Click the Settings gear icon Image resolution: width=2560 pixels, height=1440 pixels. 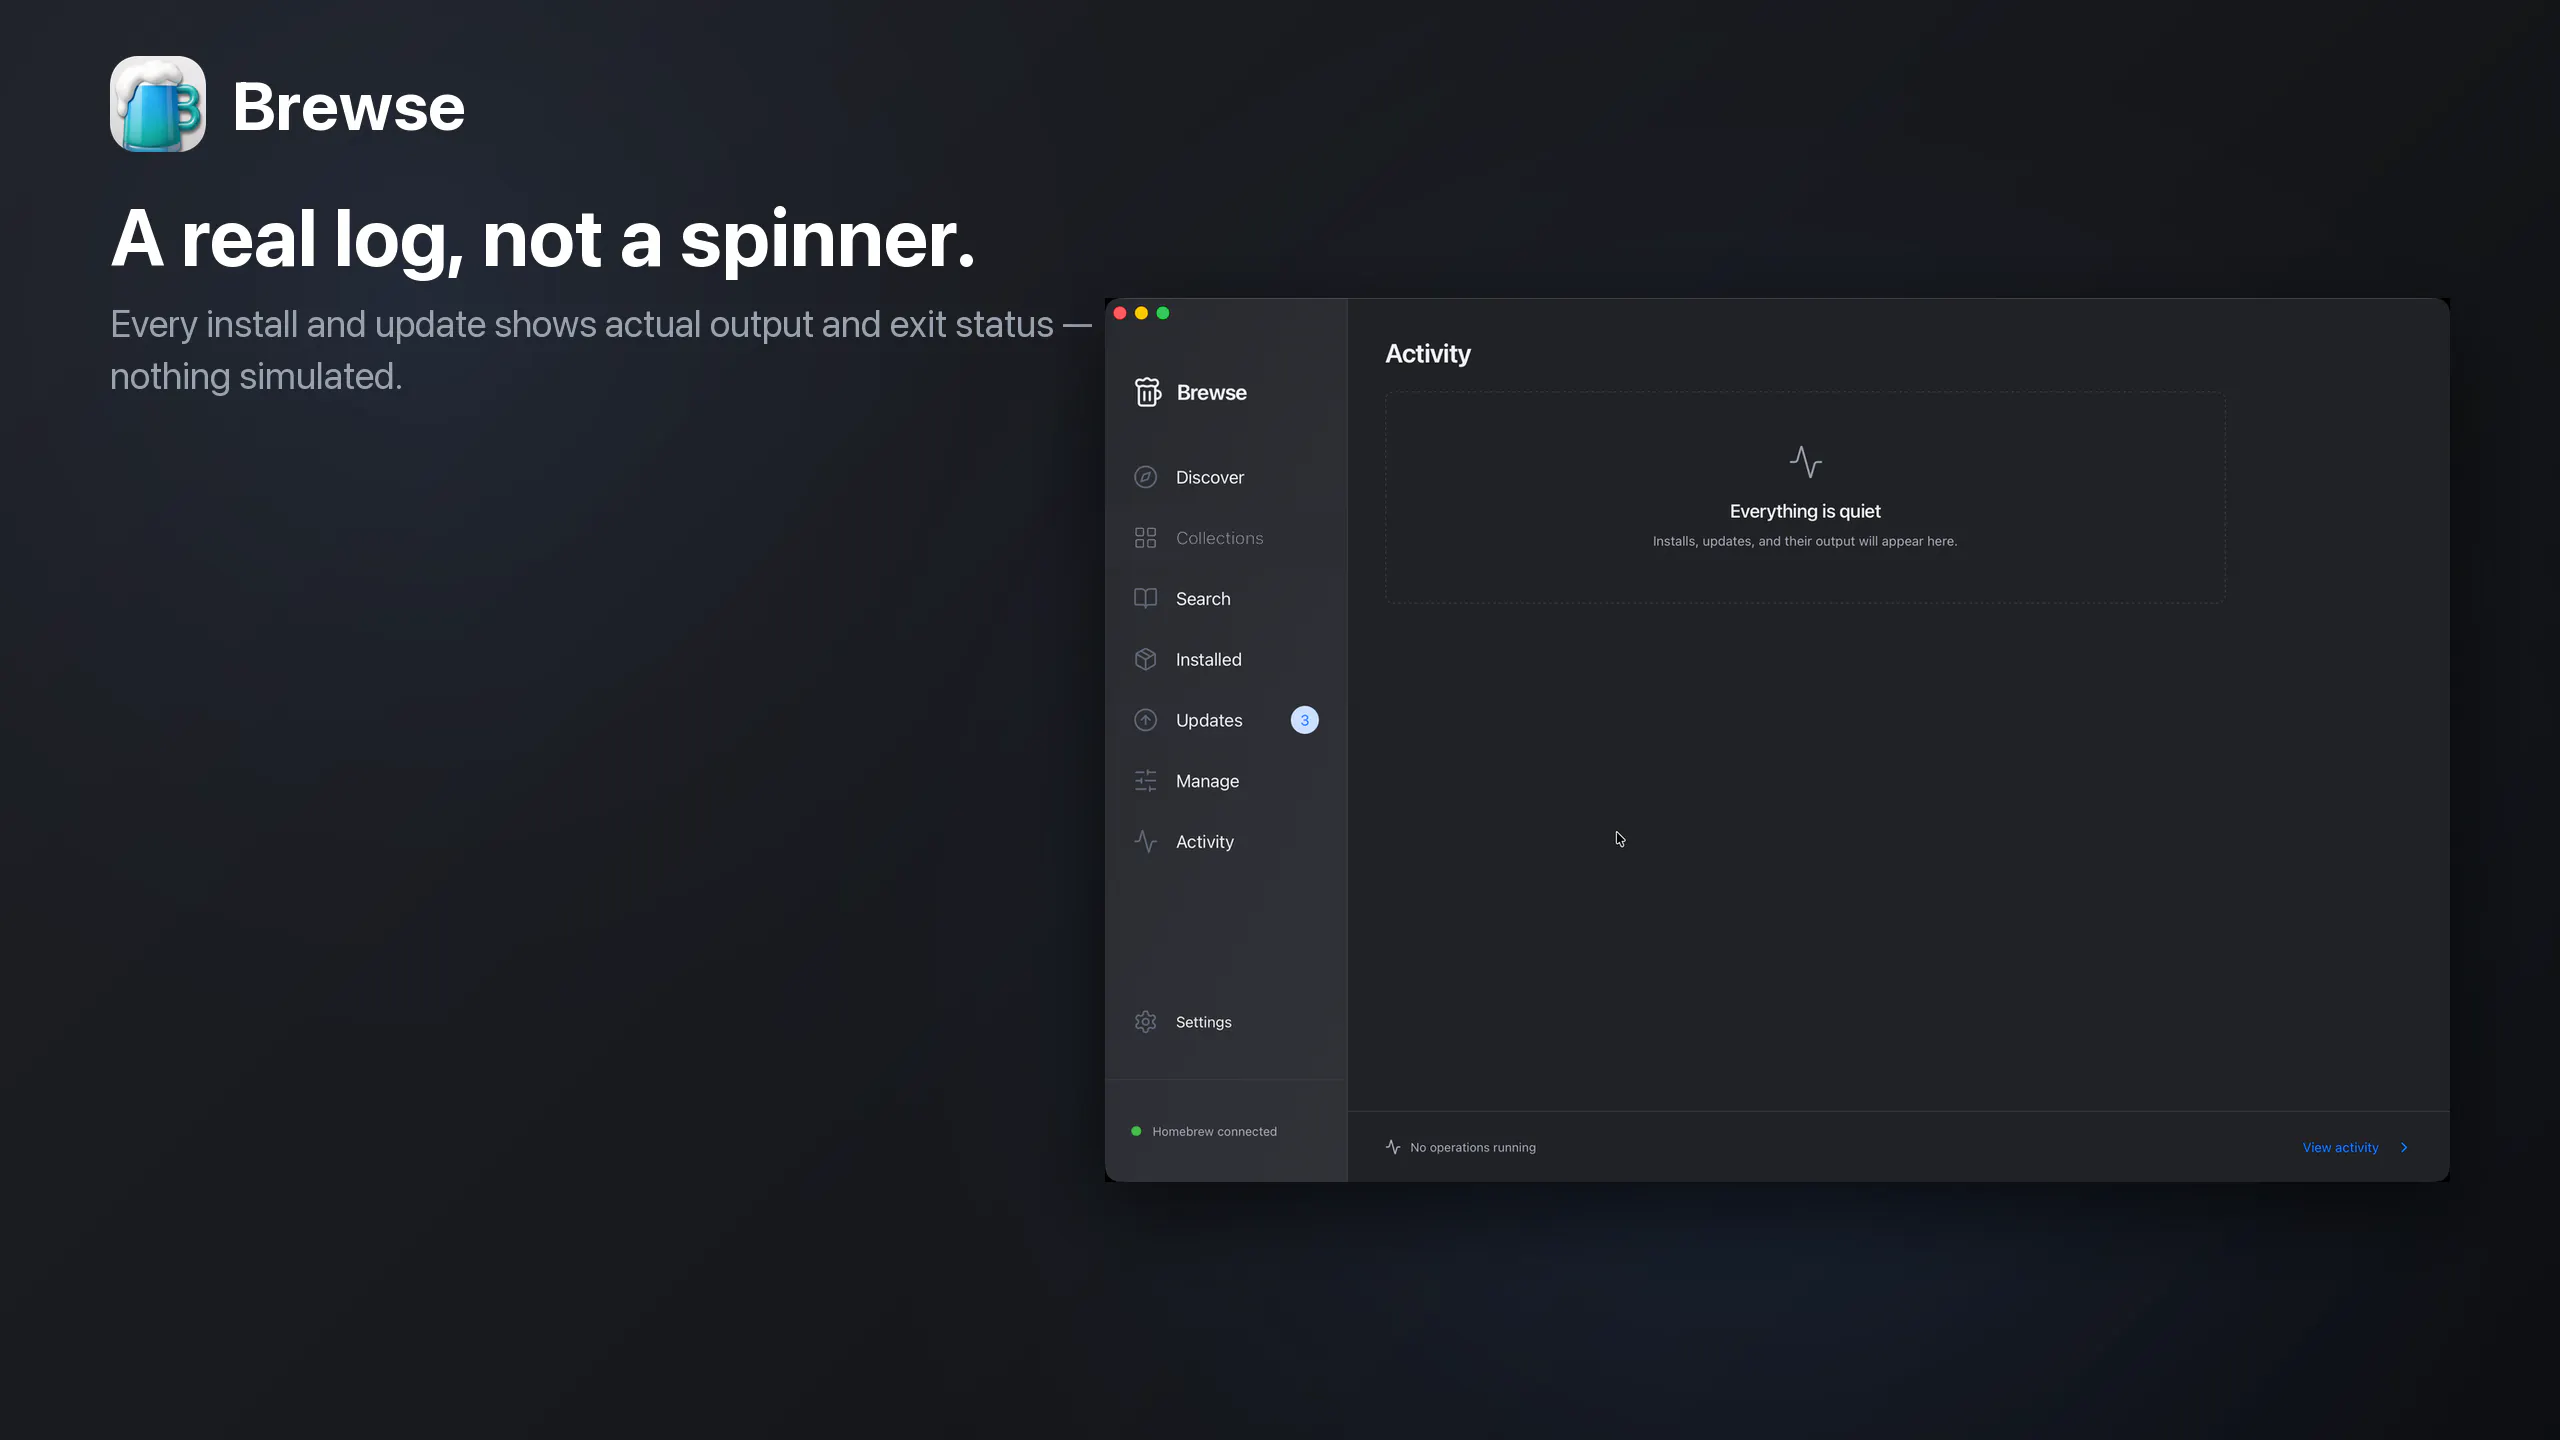click(x=1146, y=1022)
